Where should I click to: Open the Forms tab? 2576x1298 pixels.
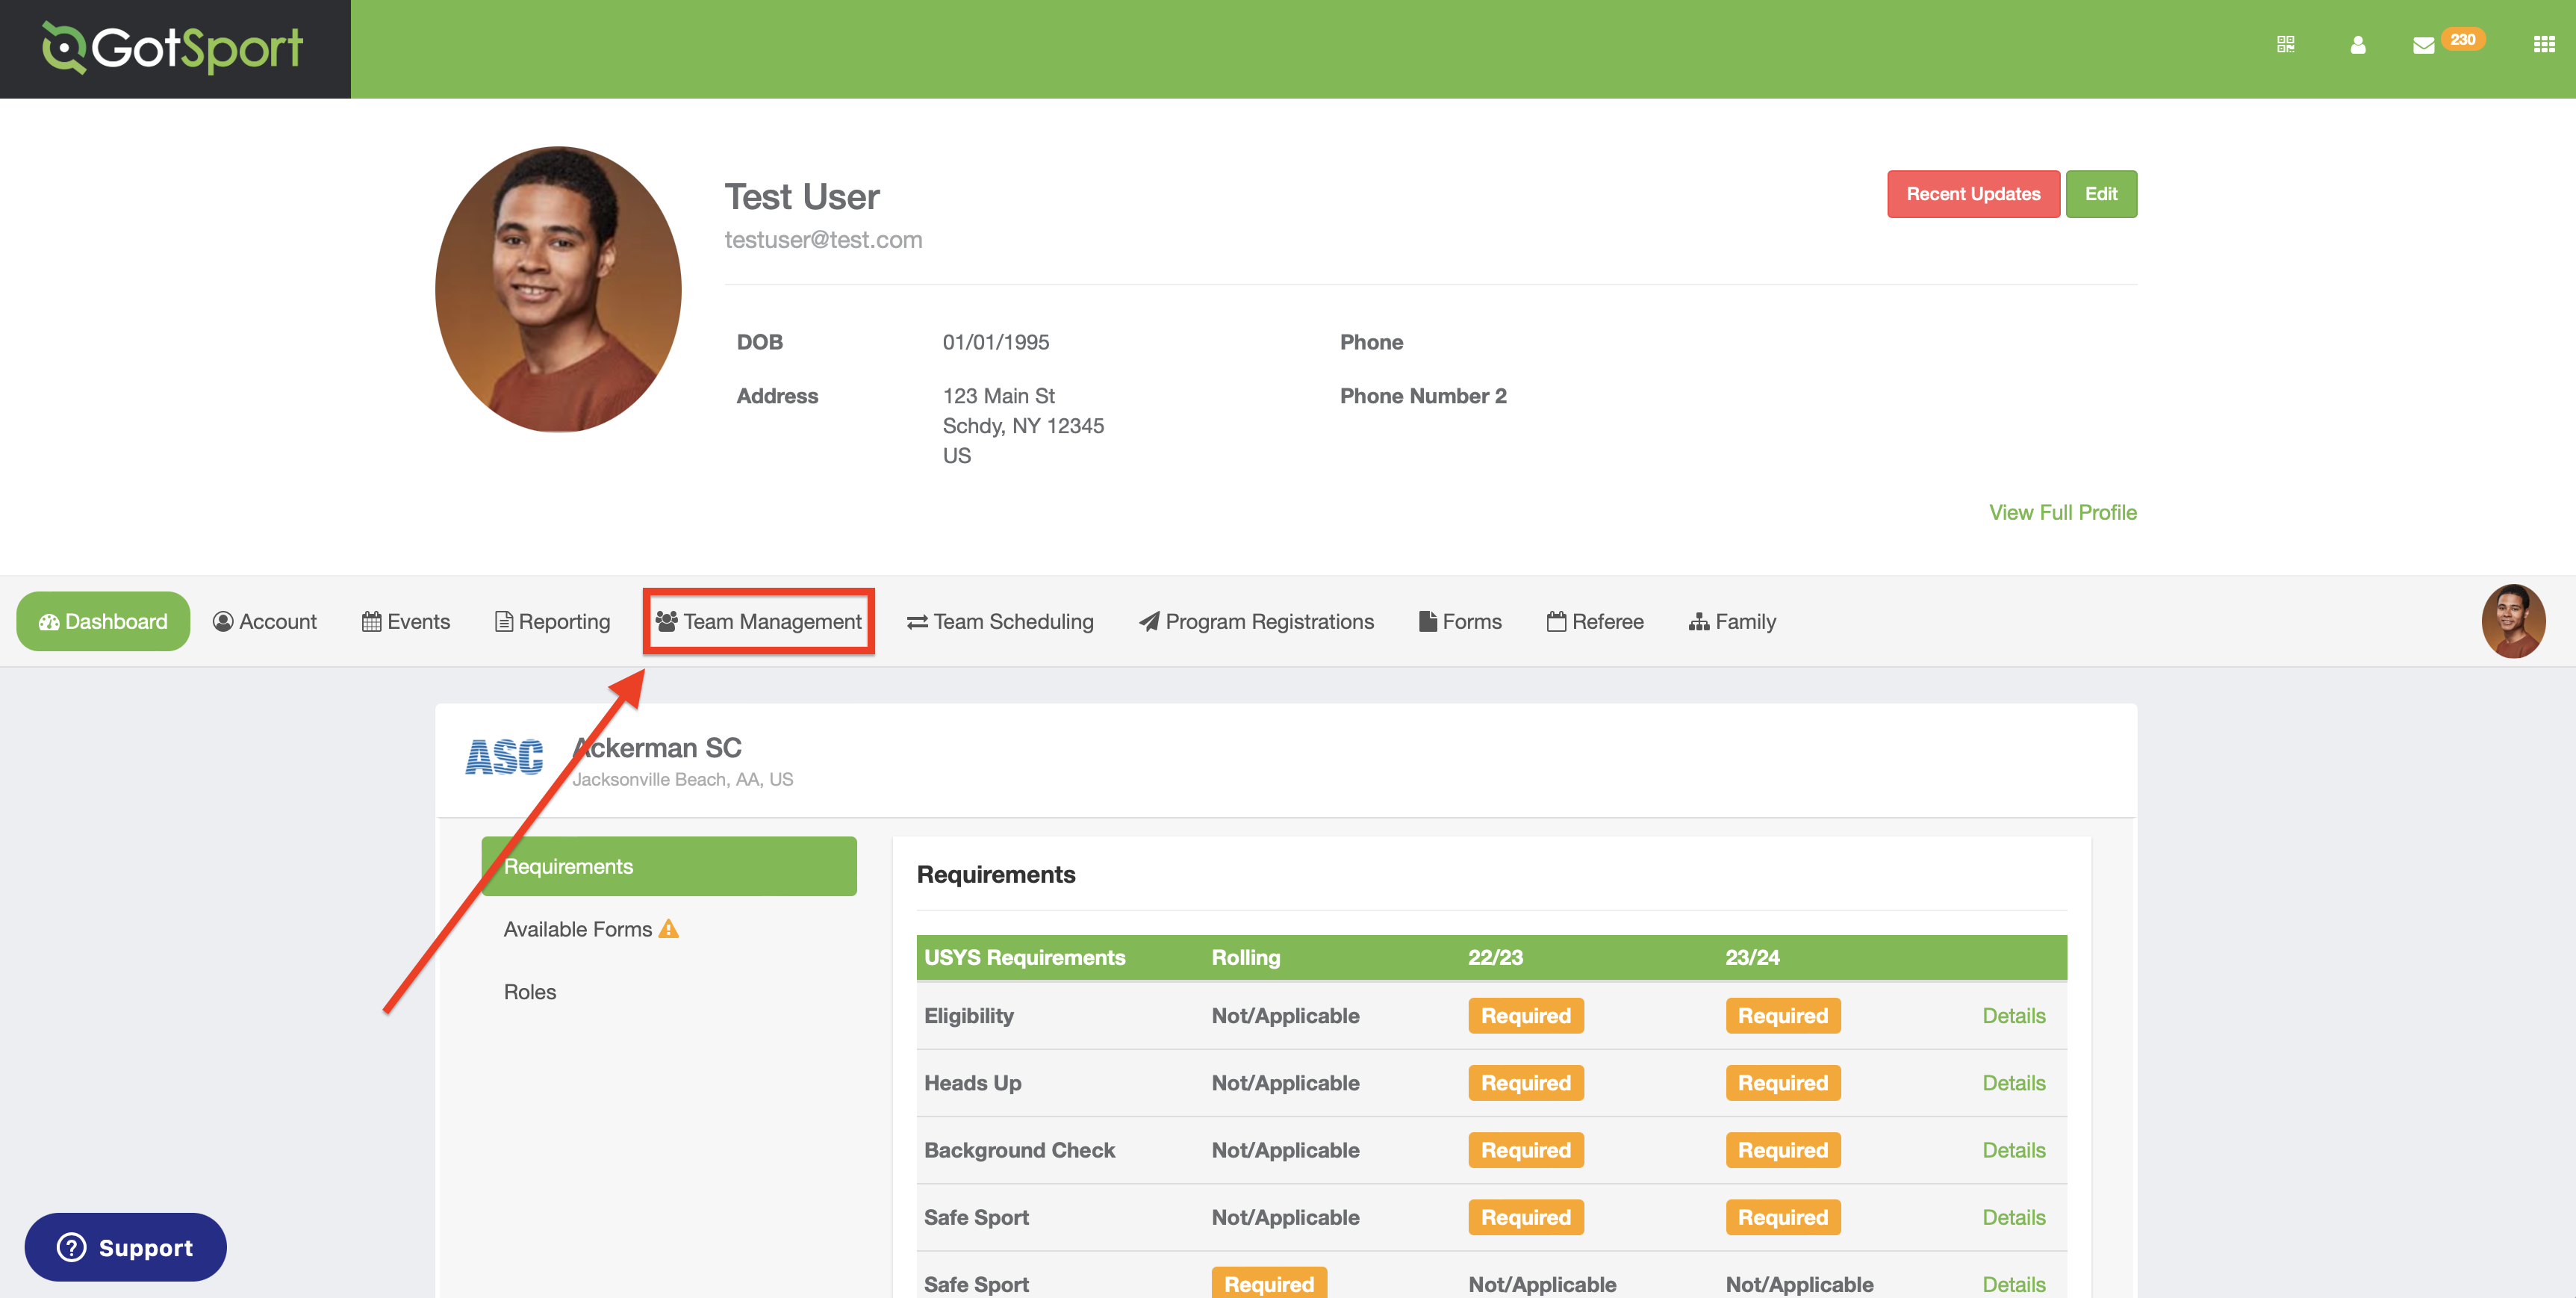(x=1460, y=621)
